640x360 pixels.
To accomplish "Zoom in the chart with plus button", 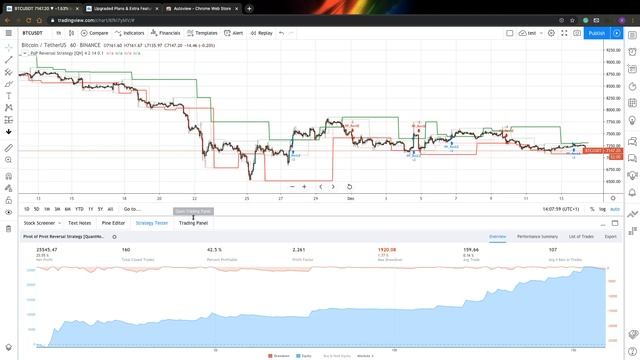I will coord(304,187).
